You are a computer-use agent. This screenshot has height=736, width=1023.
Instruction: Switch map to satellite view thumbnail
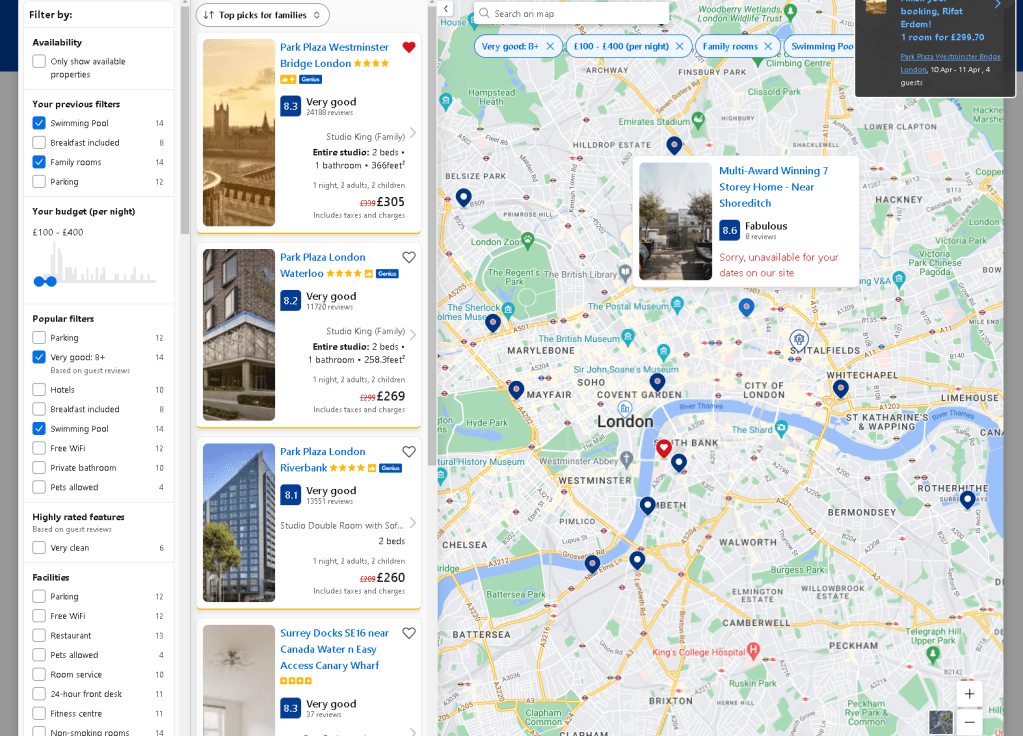pos(941,722)
